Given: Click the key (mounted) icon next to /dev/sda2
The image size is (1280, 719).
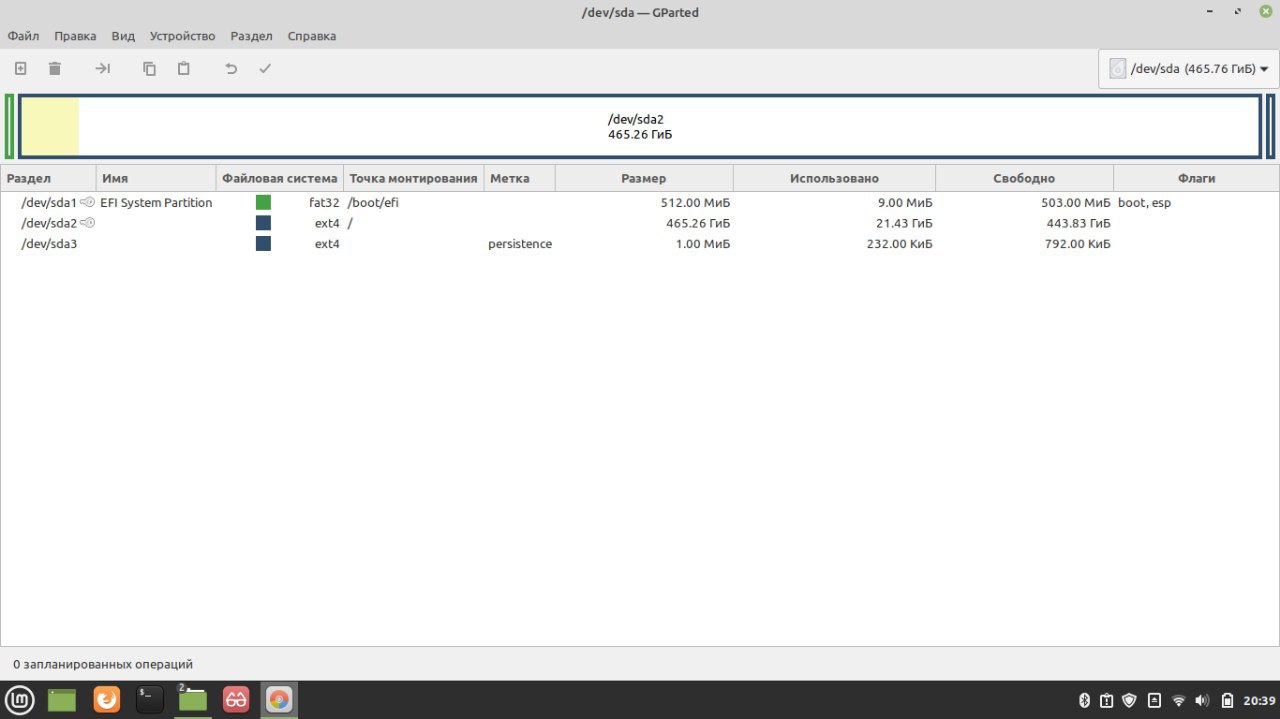Looking at the screenshot, I should pyautogui.click(x=87, y=223).
